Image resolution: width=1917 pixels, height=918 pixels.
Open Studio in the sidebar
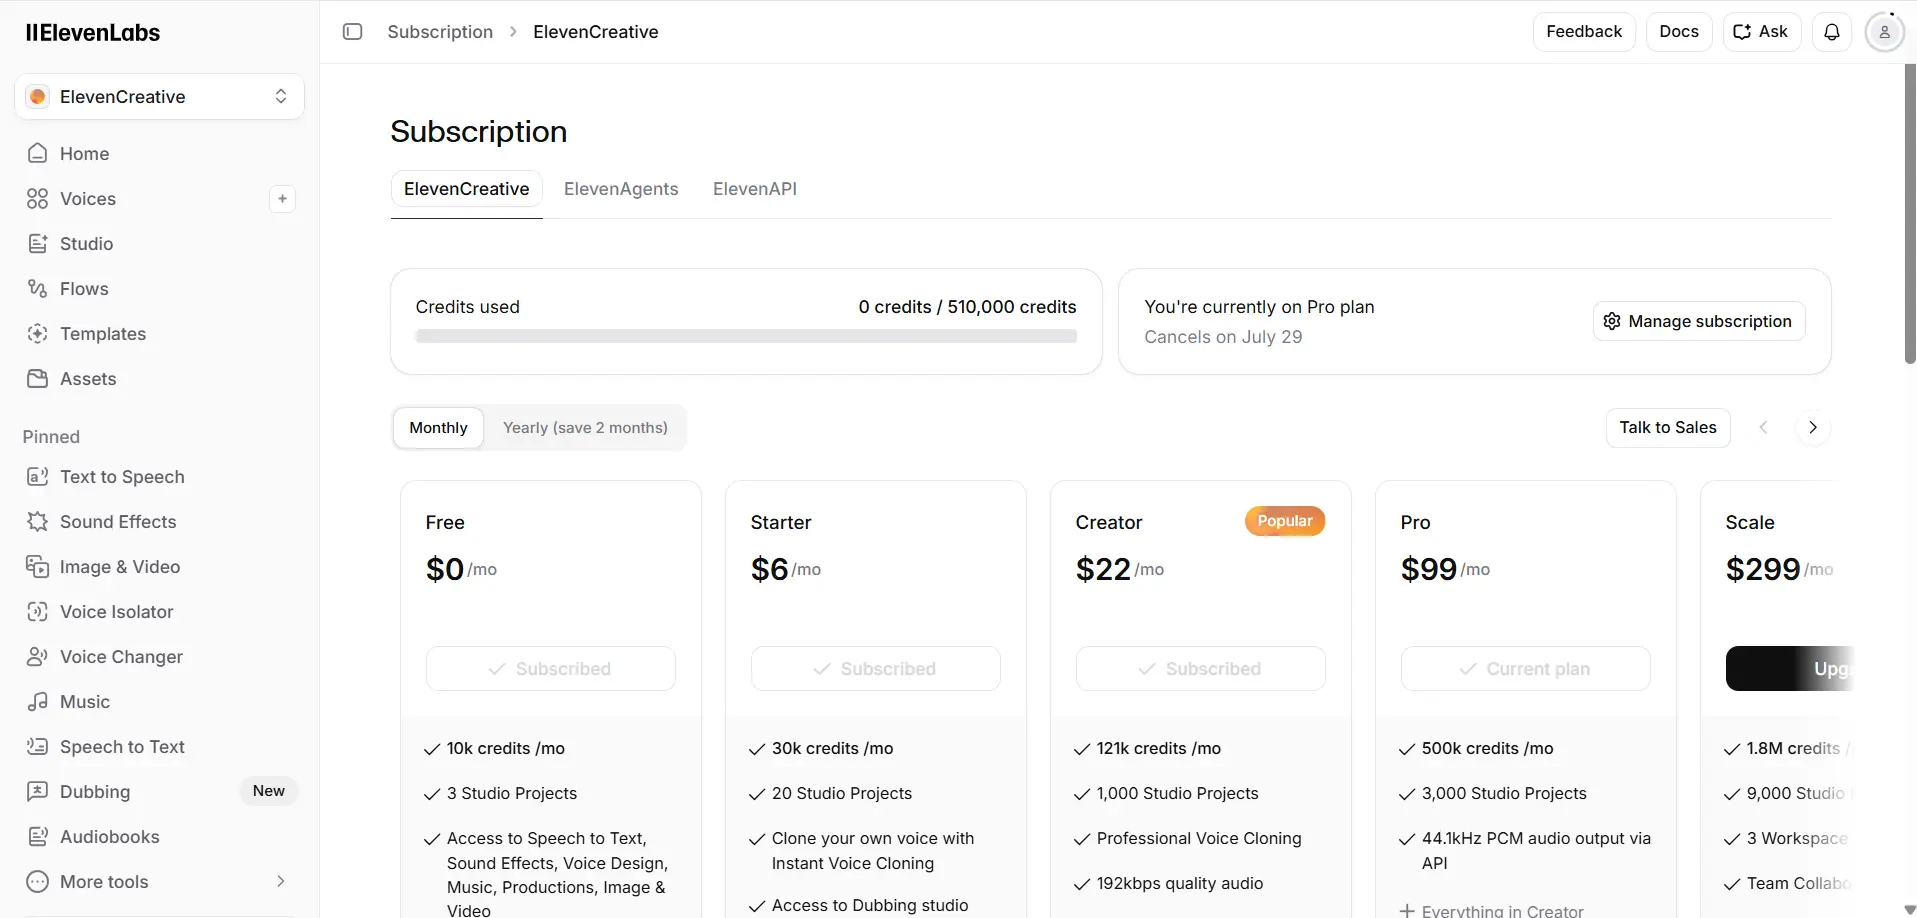click(159, 244)
